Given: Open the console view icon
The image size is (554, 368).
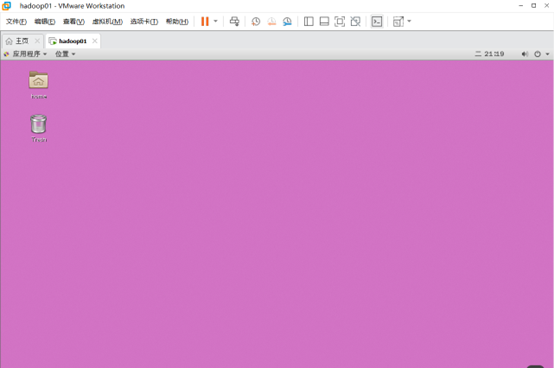Looking at the screenshot, I should [x=377, y=22].
